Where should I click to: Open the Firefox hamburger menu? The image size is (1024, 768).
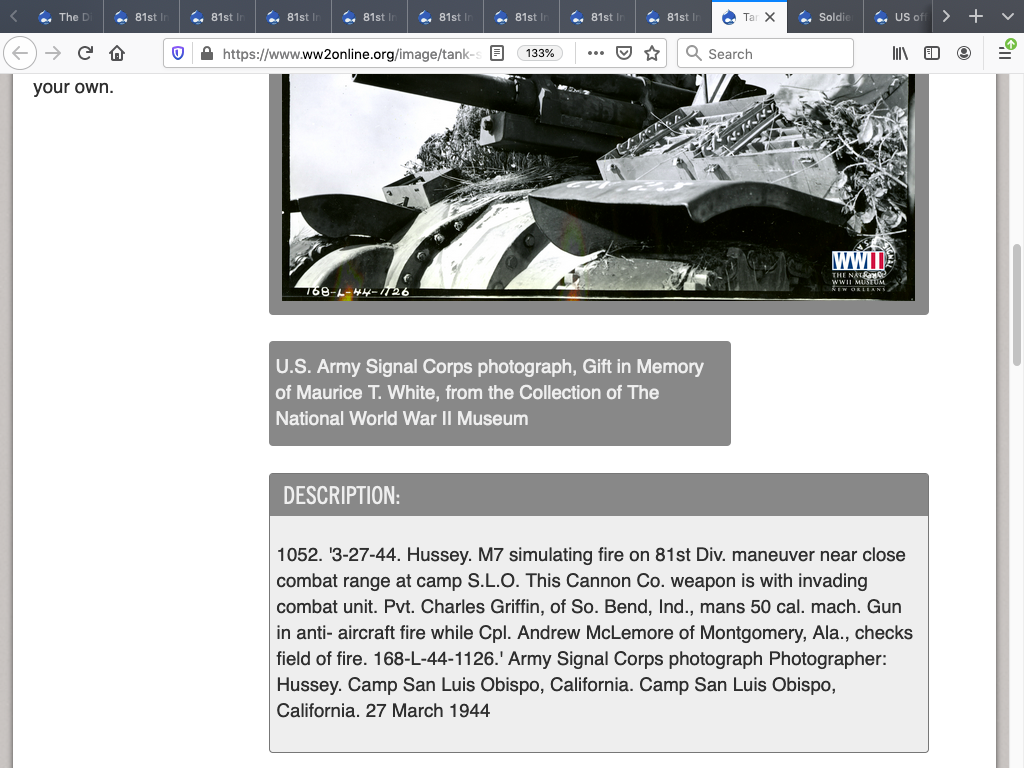(x=1005, y=53)
